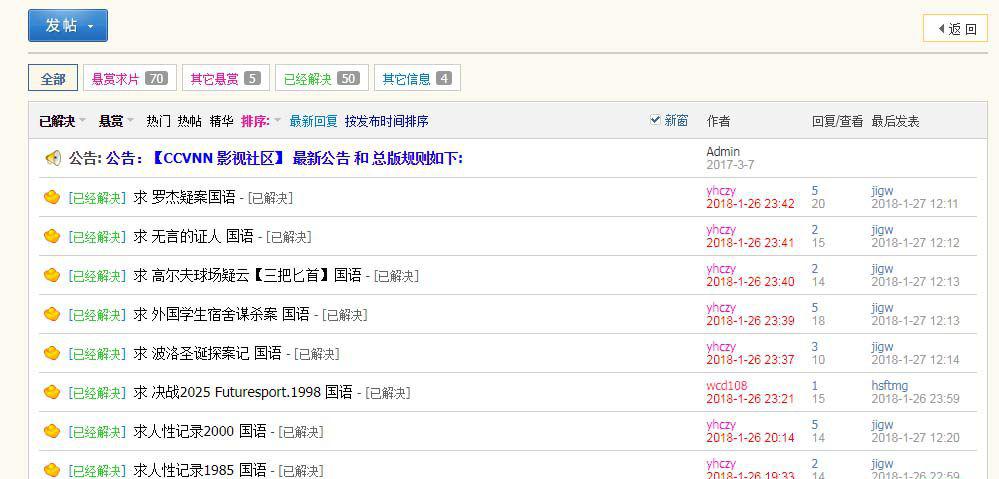
Task: Click the 50 badge on 已经解决
Action: point(349,78)
